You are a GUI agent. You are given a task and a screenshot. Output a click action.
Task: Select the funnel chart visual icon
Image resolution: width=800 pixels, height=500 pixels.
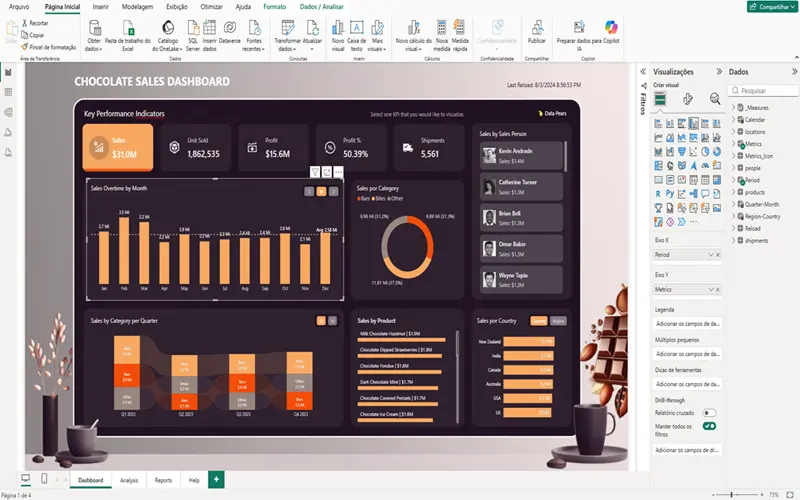[x=682, y=152]
